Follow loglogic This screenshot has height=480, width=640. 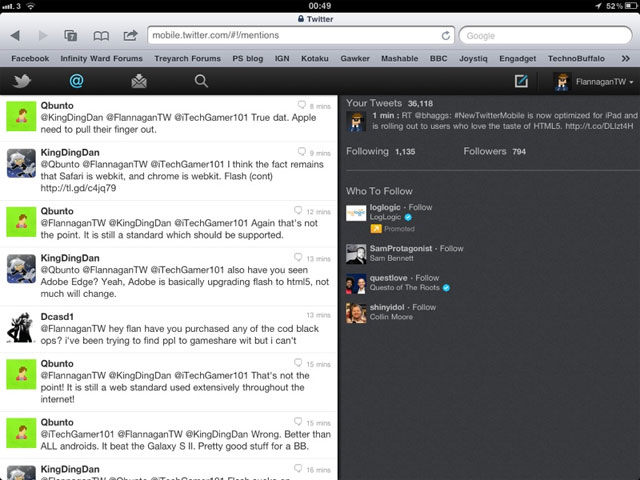(x=420, y=207)
